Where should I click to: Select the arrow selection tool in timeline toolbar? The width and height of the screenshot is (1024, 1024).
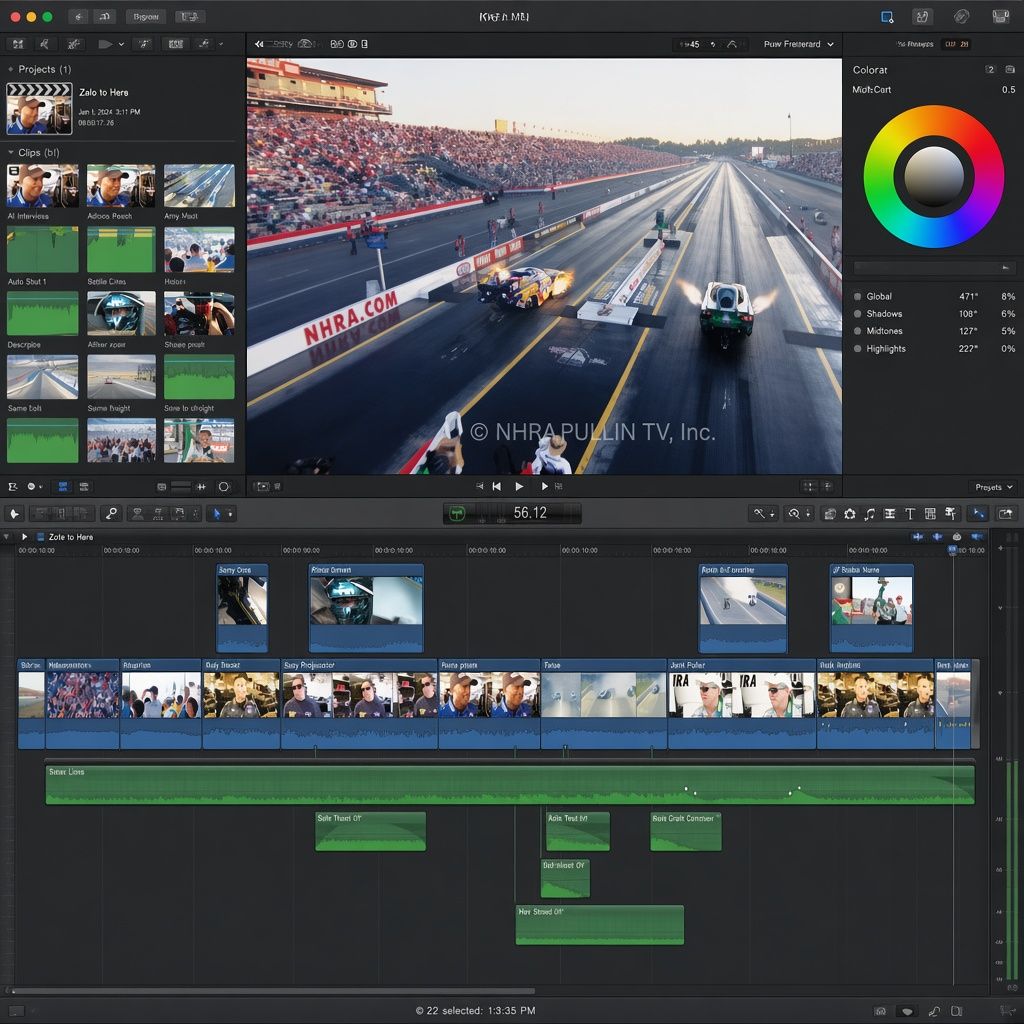(x=216, y=513)
